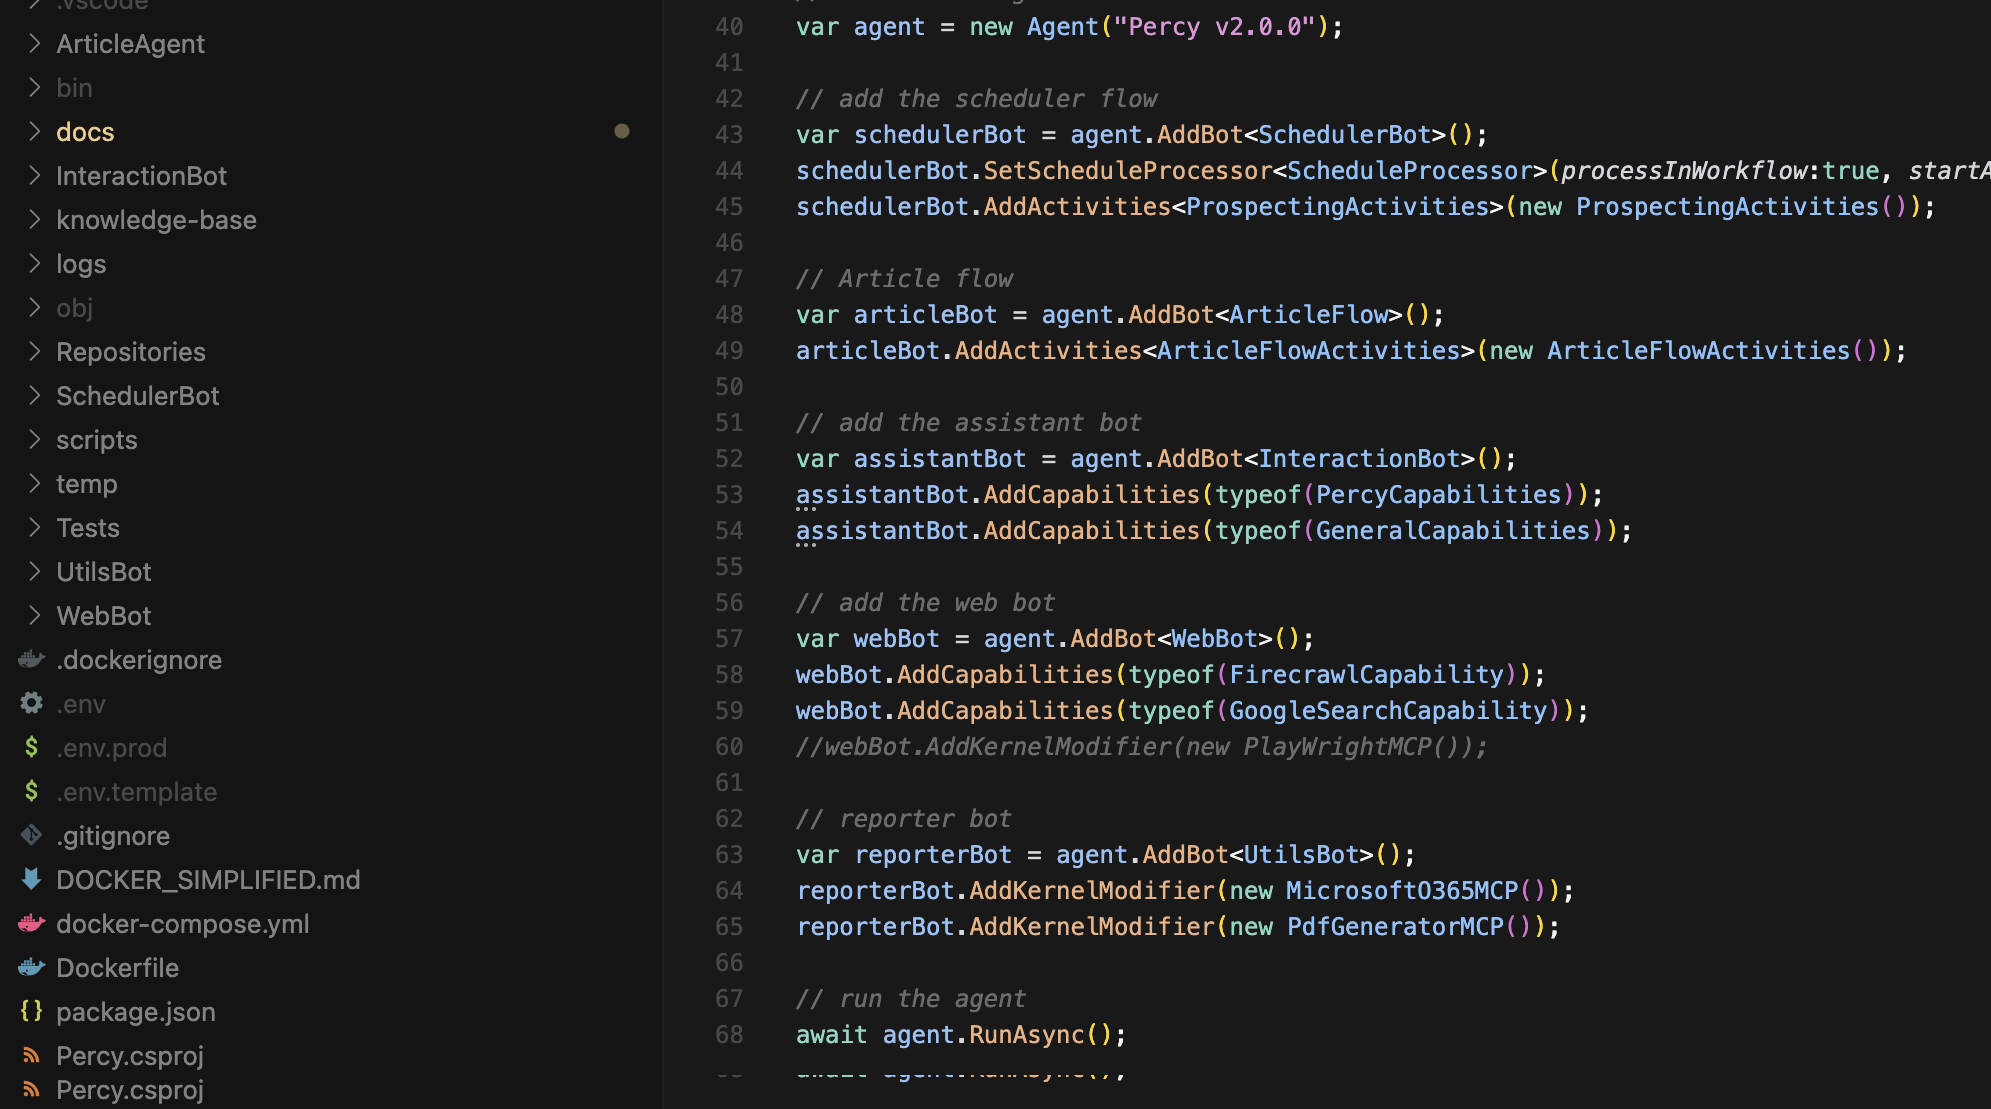Screen dimensions: 1991x1109
Task: Click the gear icon next to .env
Action: [30, 703]
